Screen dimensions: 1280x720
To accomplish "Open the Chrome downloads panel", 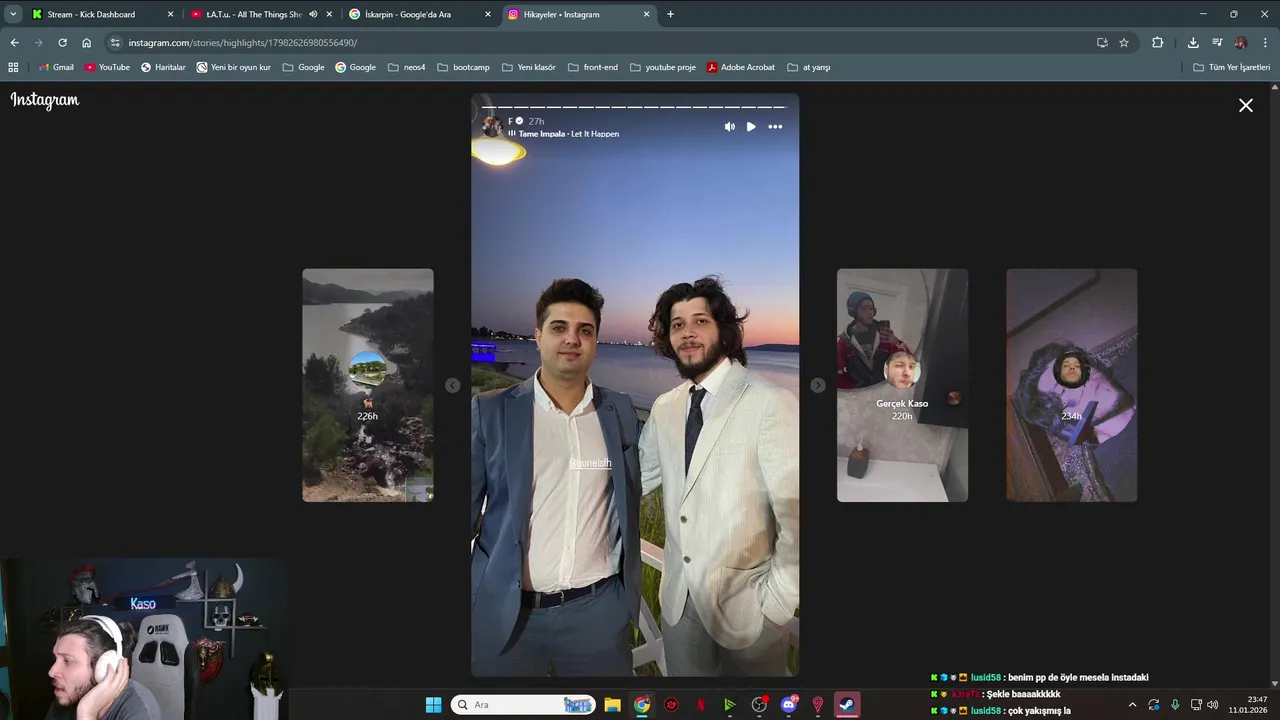I will click(1193, 43).
